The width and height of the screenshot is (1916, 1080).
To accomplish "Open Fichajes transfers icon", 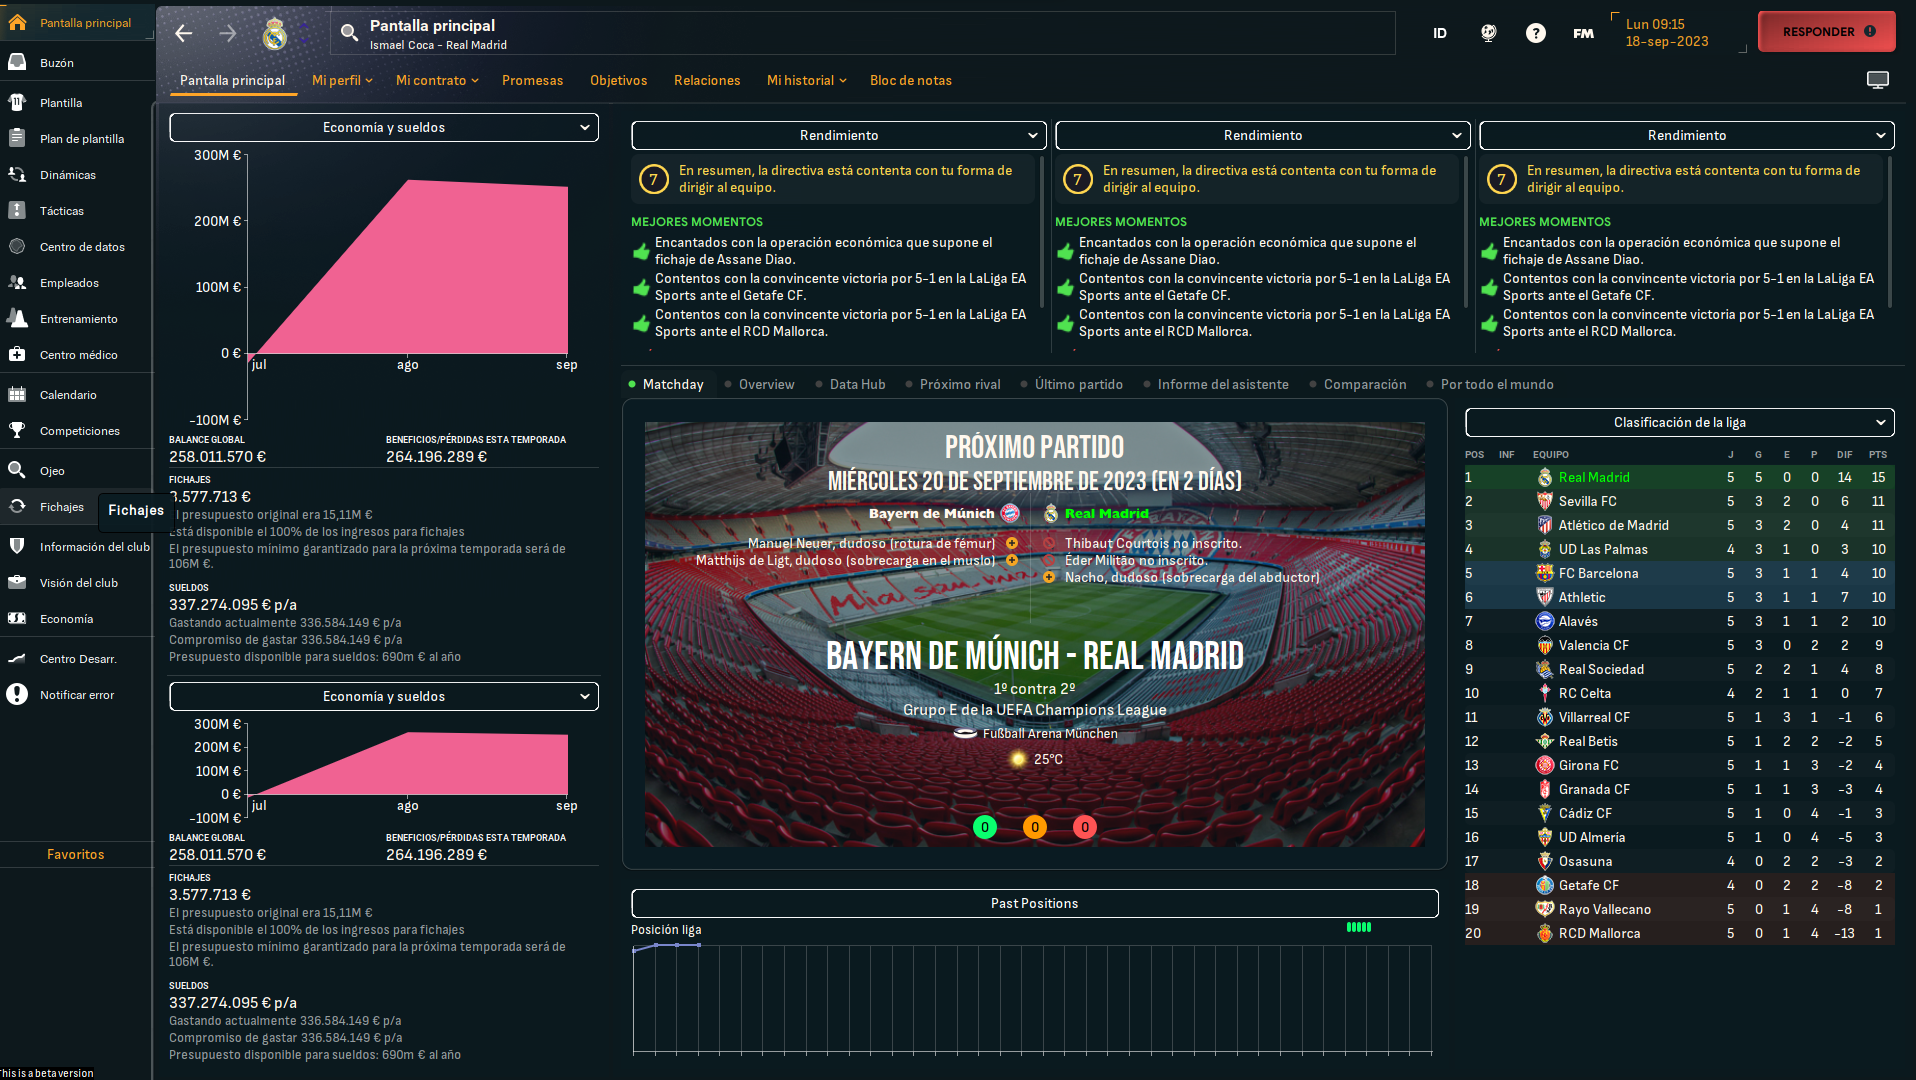I will 17,506.
